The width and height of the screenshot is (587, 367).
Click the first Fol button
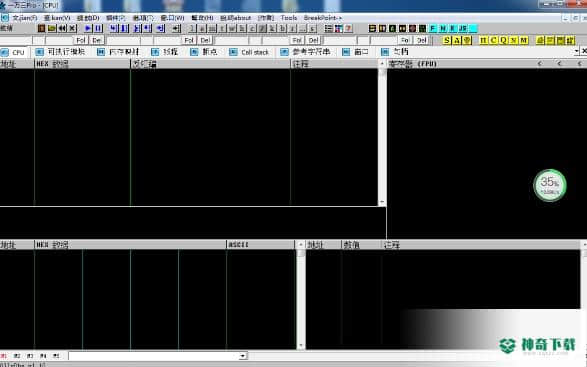81,40
